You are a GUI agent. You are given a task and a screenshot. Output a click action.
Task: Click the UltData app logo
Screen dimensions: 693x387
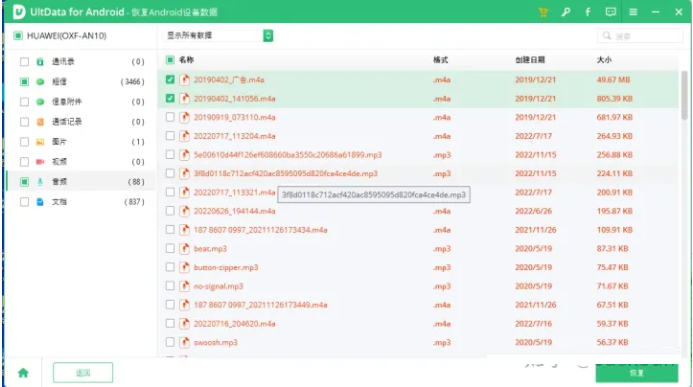pyautogui.click(x=19, y=12)
